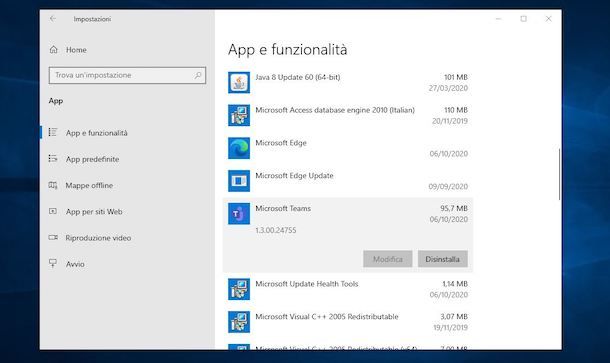Click the Avvio sidebar icon
This screenshot has height=363, width=610.
pos(53,263)
